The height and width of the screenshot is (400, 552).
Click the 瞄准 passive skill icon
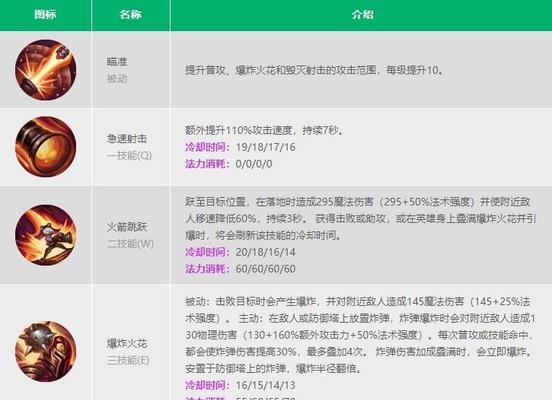[x=45, y=70]
